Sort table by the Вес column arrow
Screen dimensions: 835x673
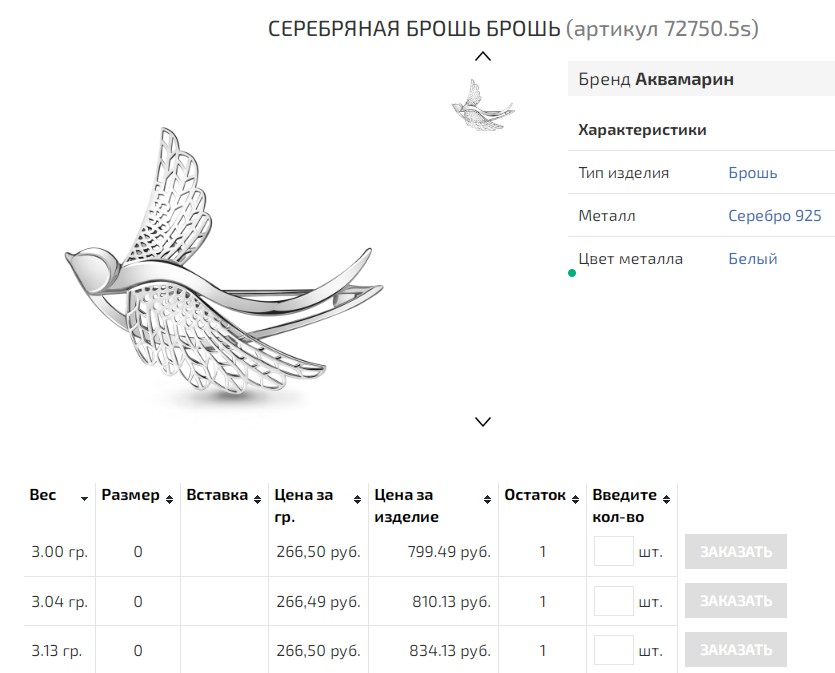[85, 498]
